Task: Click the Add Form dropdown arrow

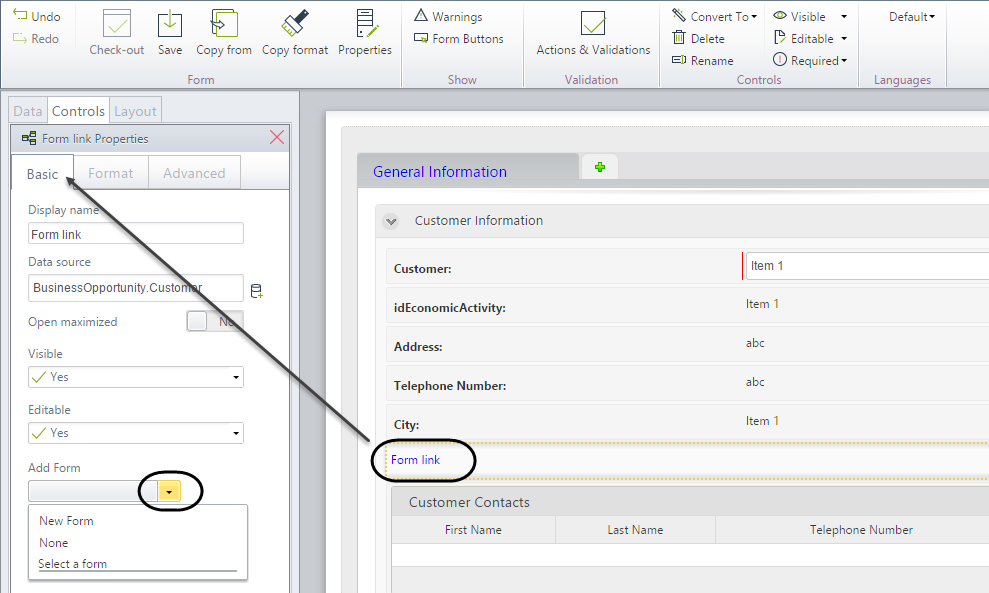Action: (169, 491)
